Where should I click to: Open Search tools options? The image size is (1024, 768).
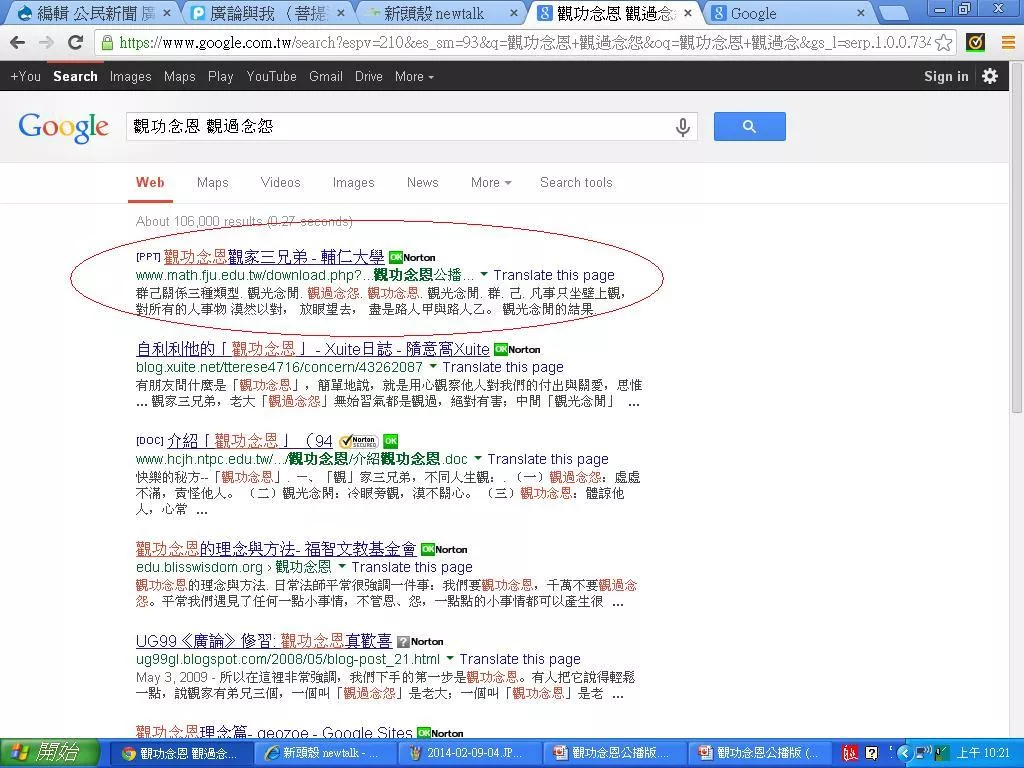click(x=576, y=183)
